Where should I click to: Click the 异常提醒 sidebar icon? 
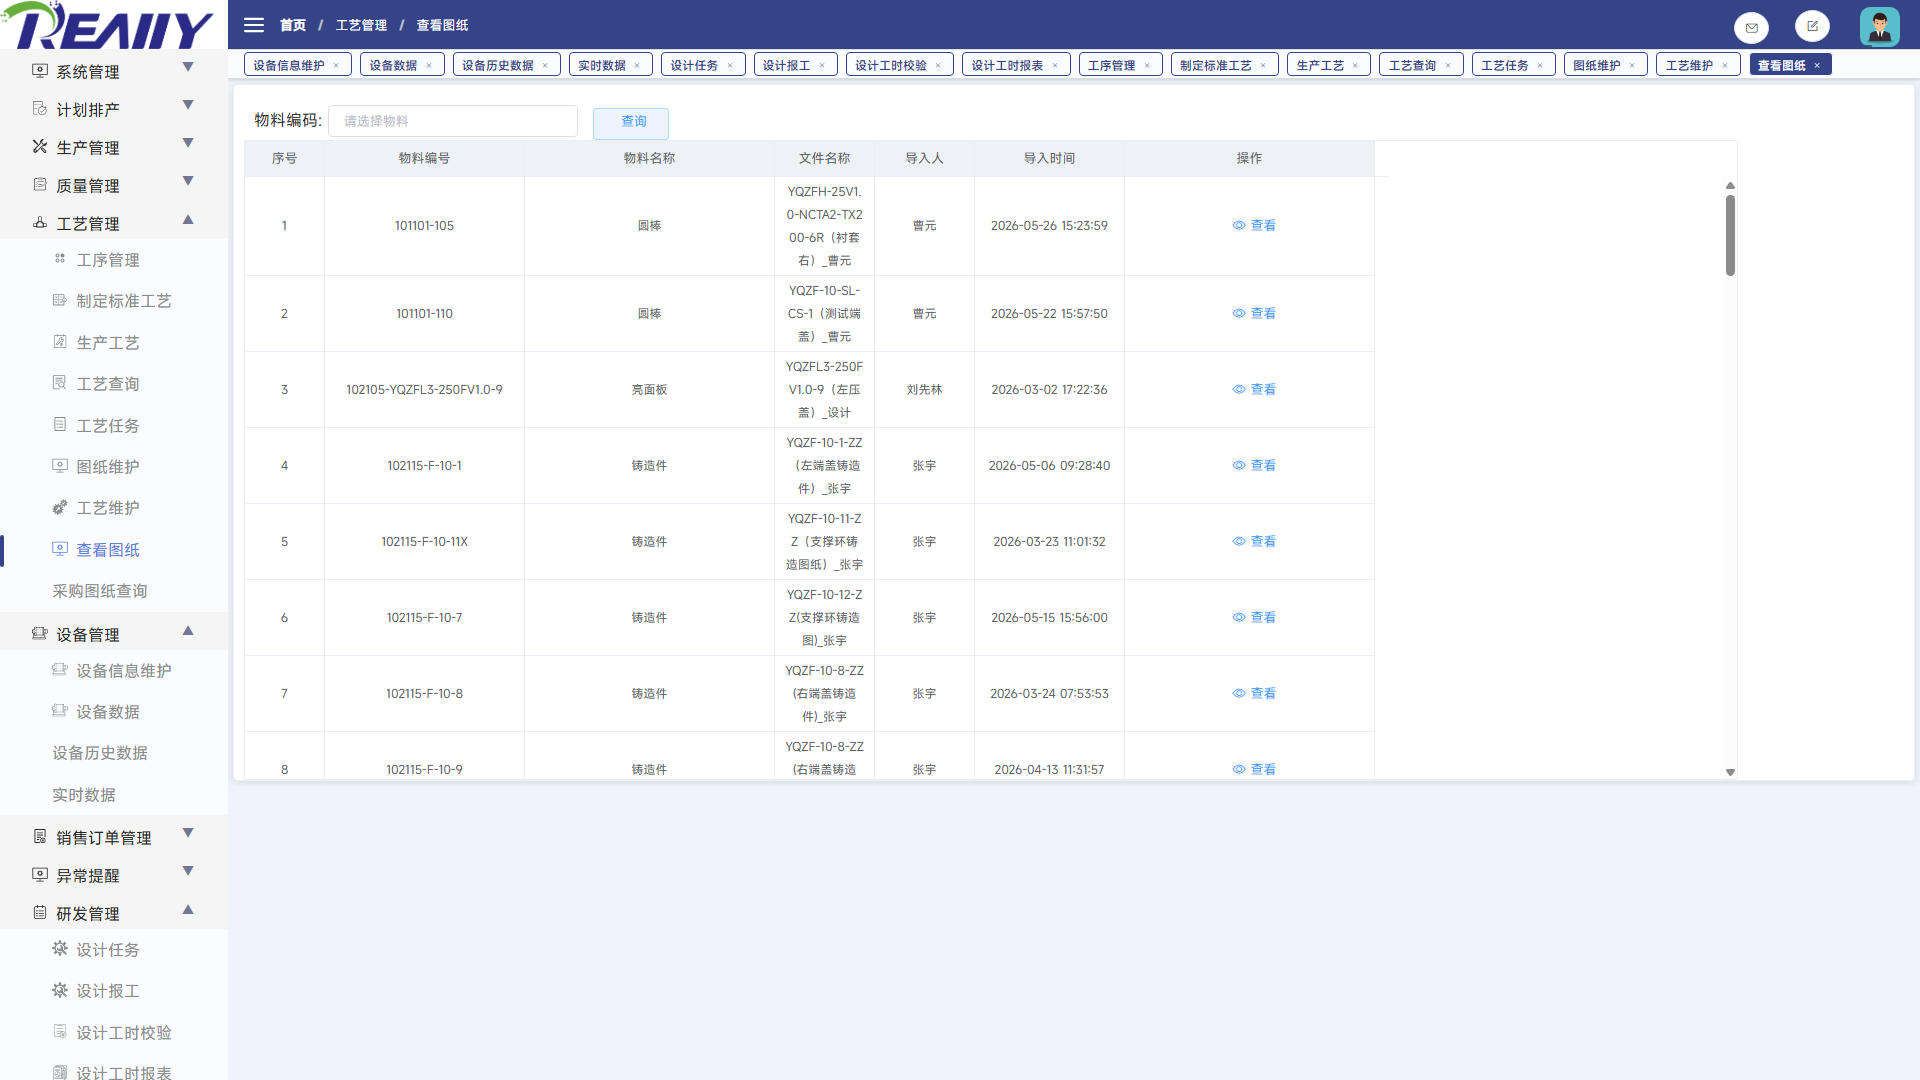(x=40, y=875)
